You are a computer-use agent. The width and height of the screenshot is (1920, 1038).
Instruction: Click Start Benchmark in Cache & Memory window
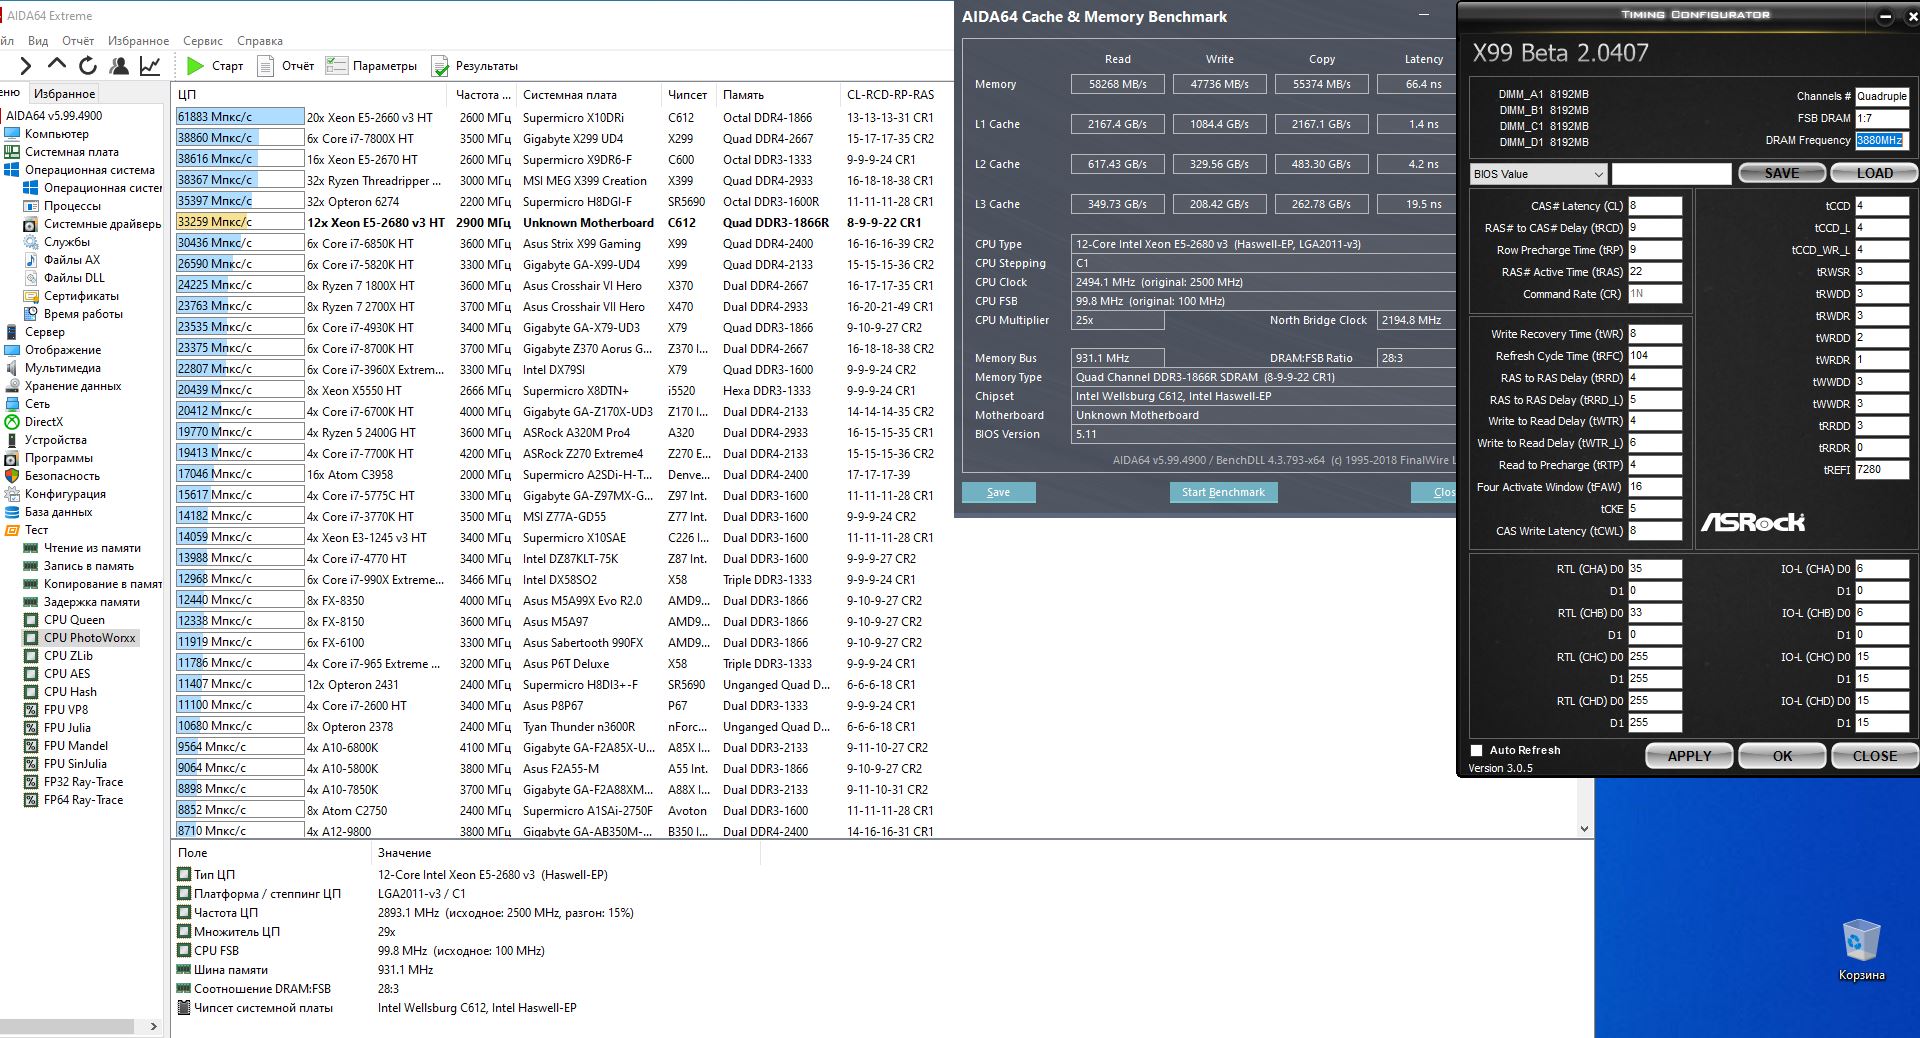tap(1223, 492)
